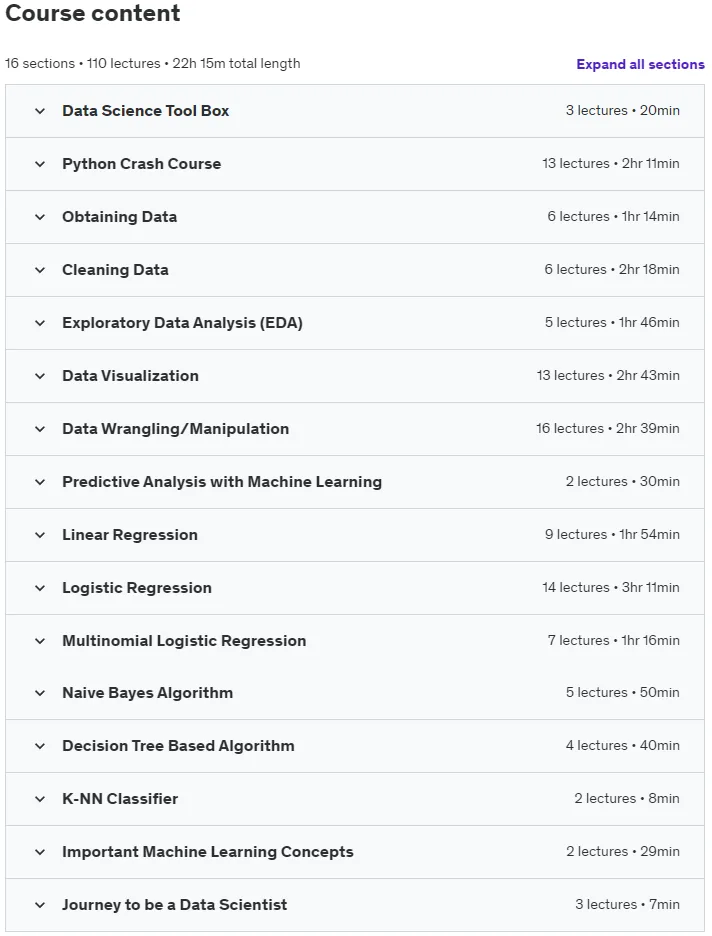This screenshot has width=712, height=936.
Task: Expand Naive Bayes Algorithm chevron
Action: [x=40, y=693]
